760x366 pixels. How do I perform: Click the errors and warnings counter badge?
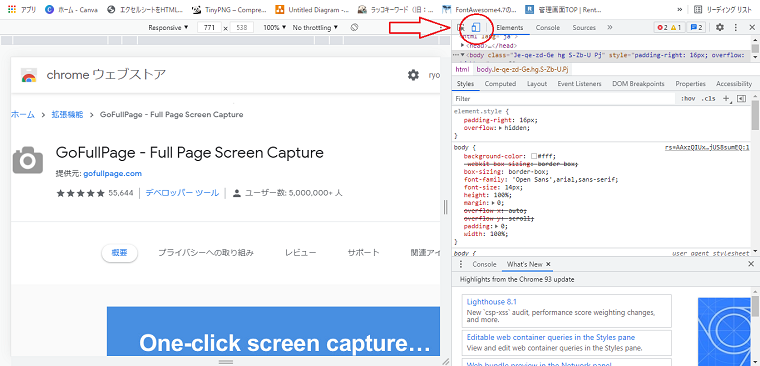click(669, 28)
